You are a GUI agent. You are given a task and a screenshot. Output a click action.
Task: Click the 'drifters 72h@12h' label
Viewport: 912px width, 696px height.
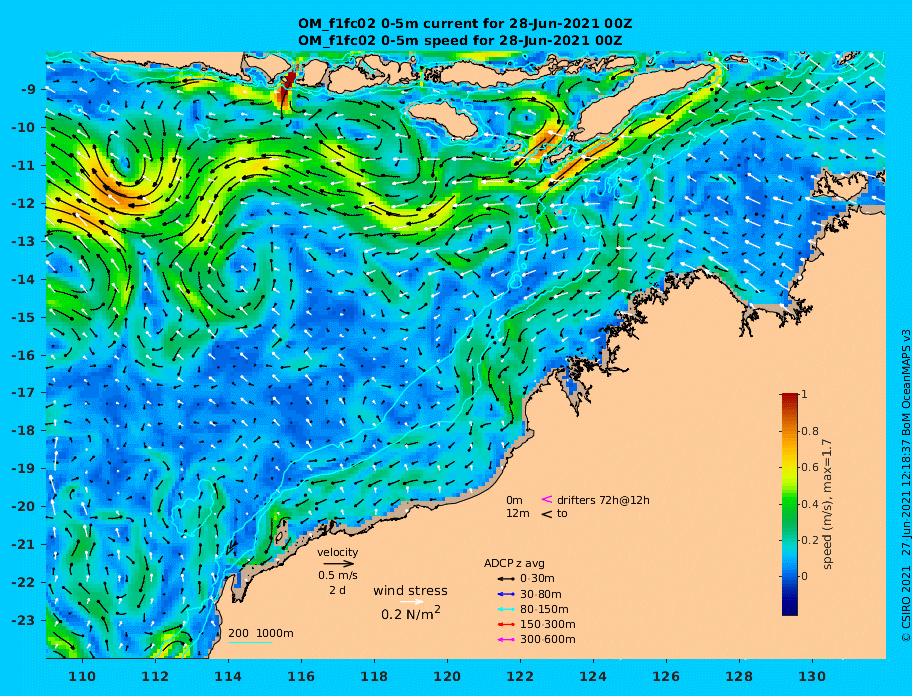point(603,500)
